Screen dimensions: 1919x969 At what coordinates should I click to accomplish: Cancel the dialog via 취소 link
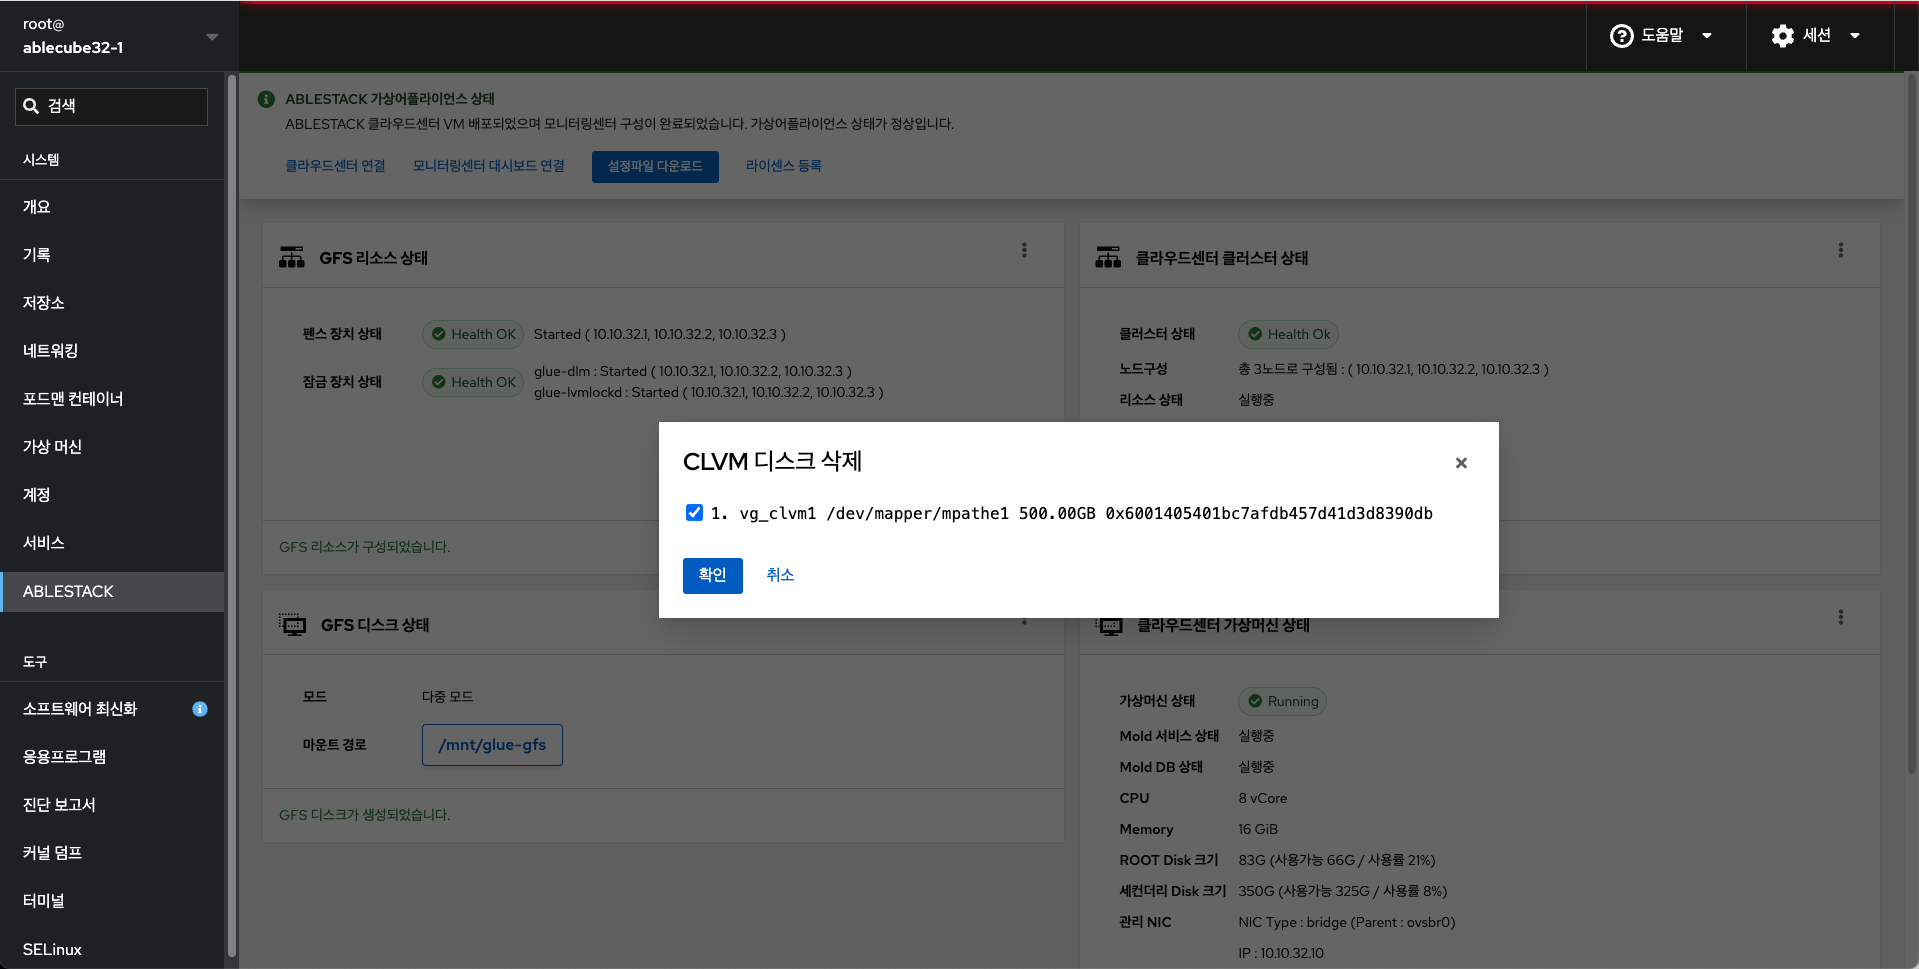[780, 575]
